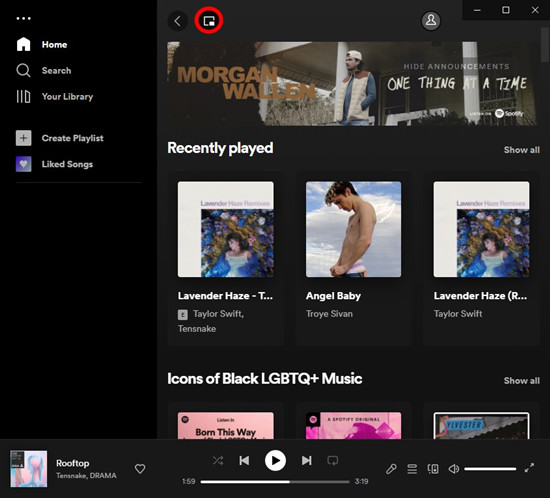
Task: Open the Angel Baby cover art
Action: click(354, 229)
